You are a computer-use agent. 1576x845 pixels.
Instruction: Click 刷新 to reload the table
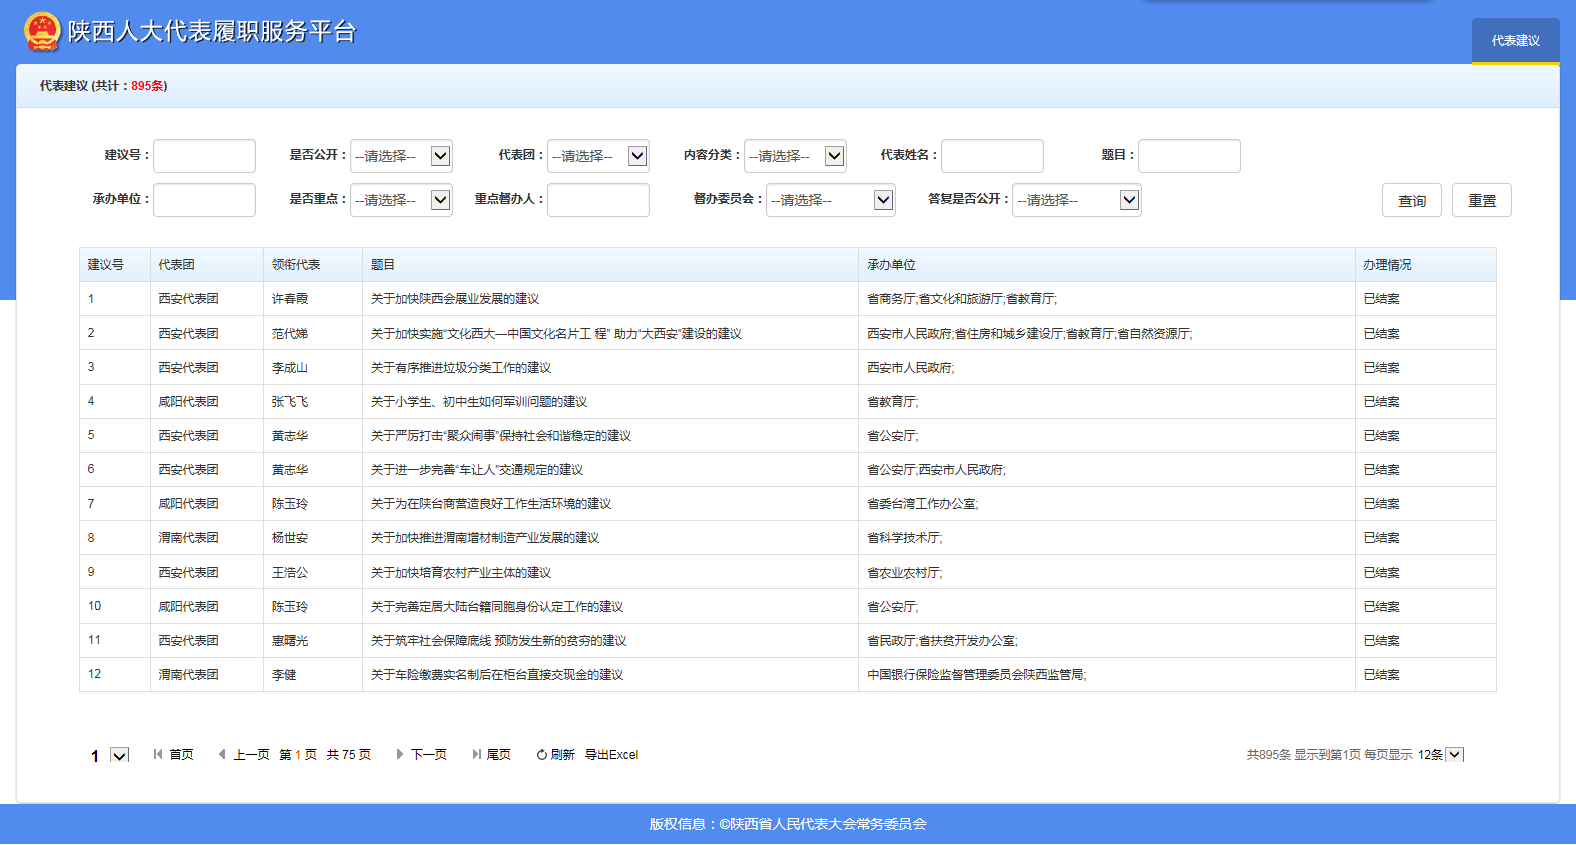pos(563,755)
